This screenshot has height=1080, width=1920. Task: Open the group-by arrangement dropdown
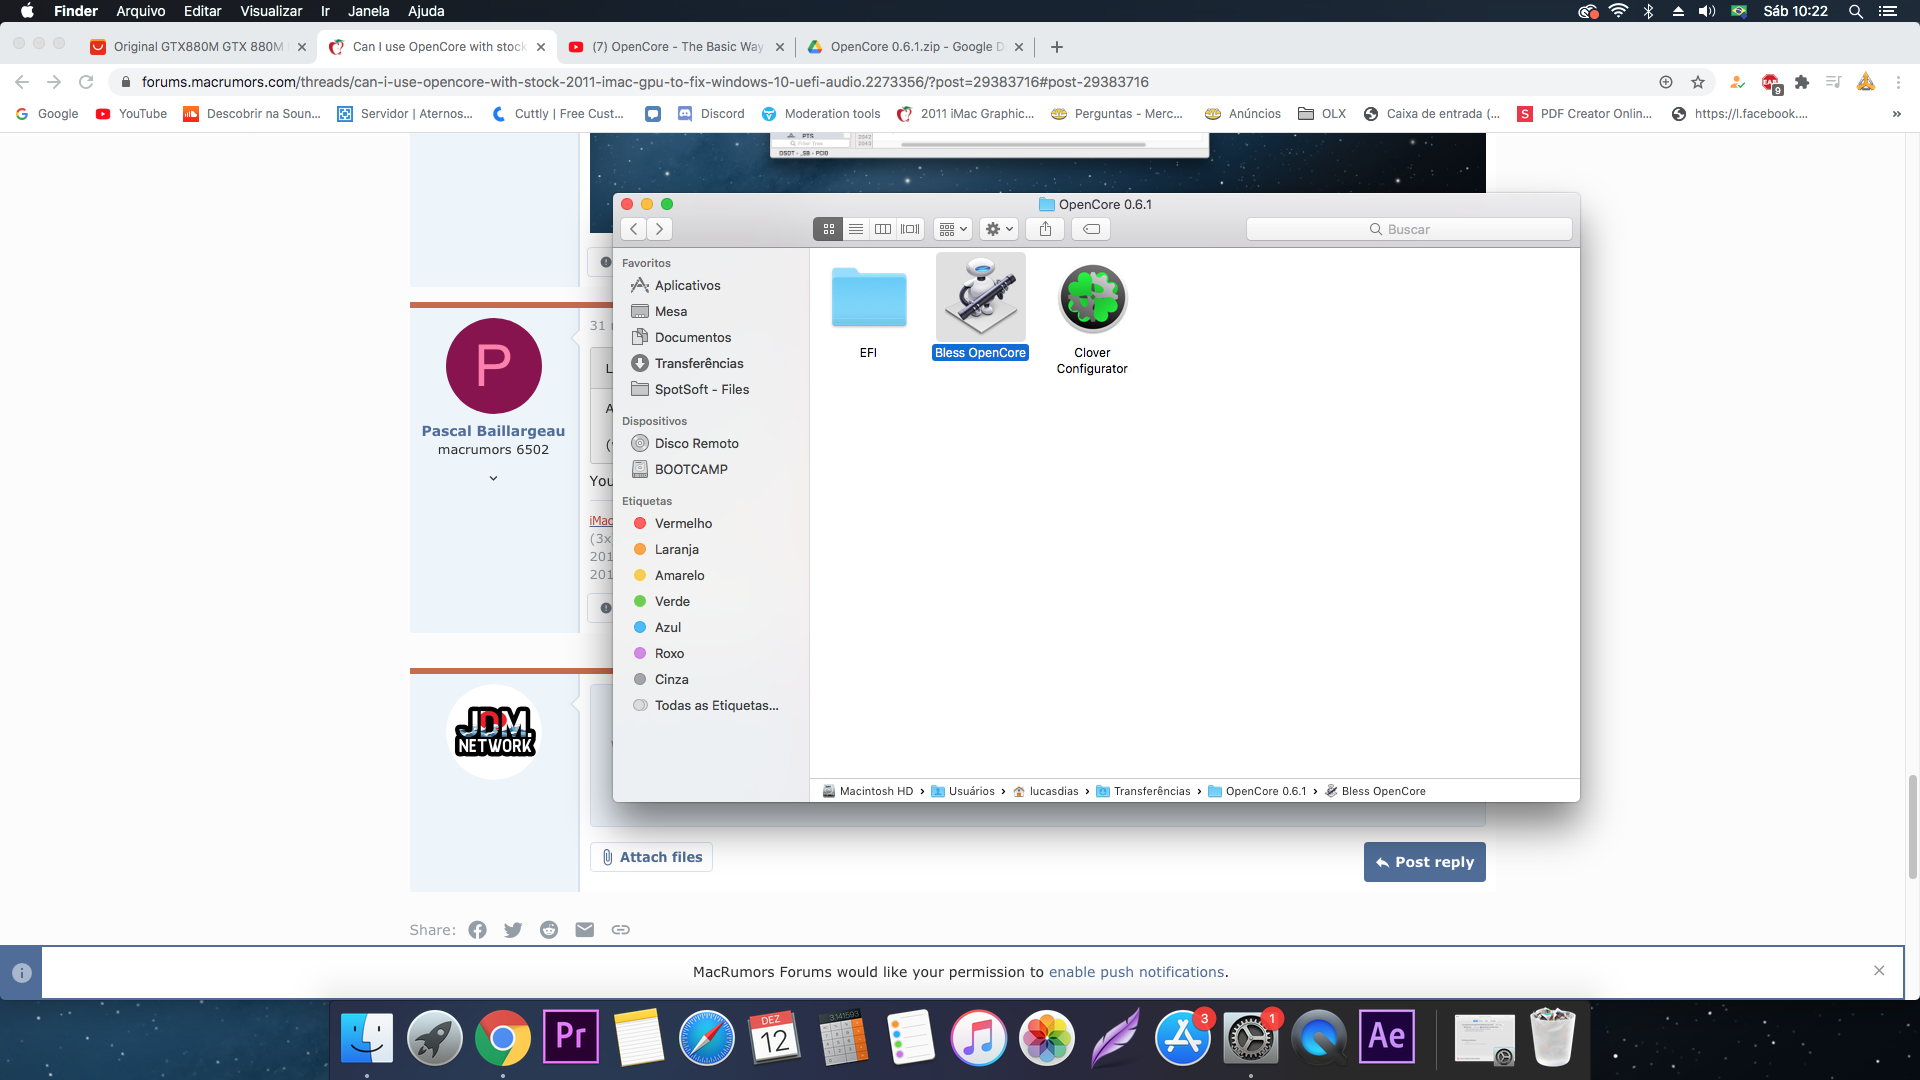pyautogui.click(x=953, y=229)
